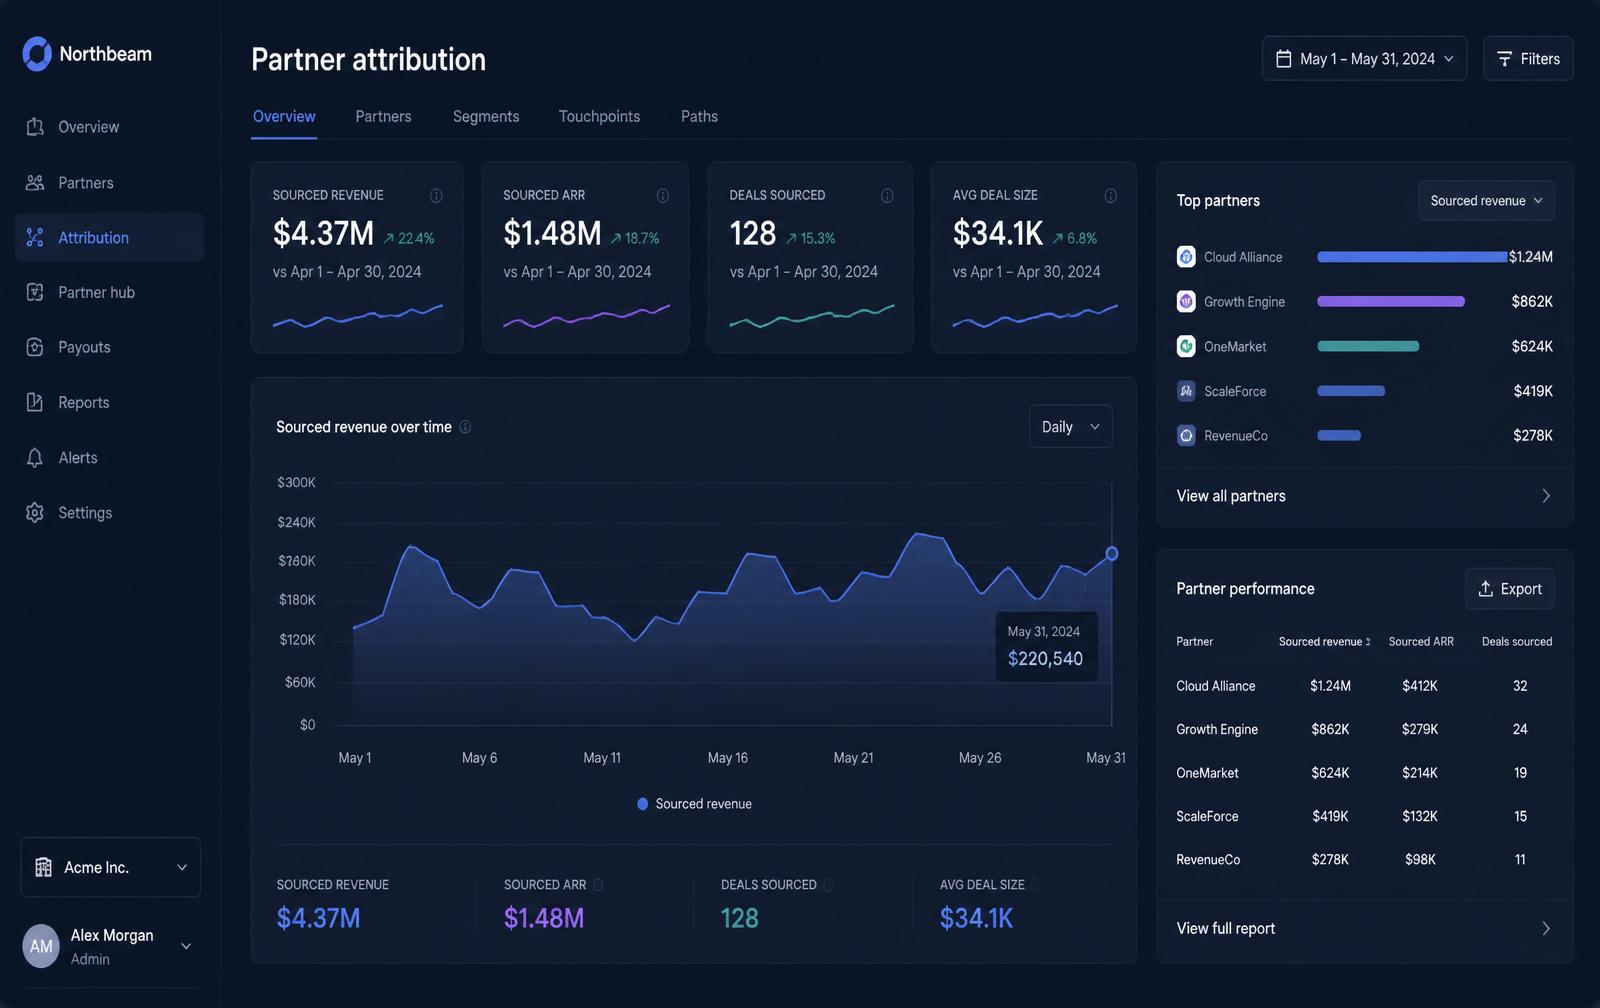
Task: Click the Cloud Alliance revenue bar
Action: click(1412, 257)
